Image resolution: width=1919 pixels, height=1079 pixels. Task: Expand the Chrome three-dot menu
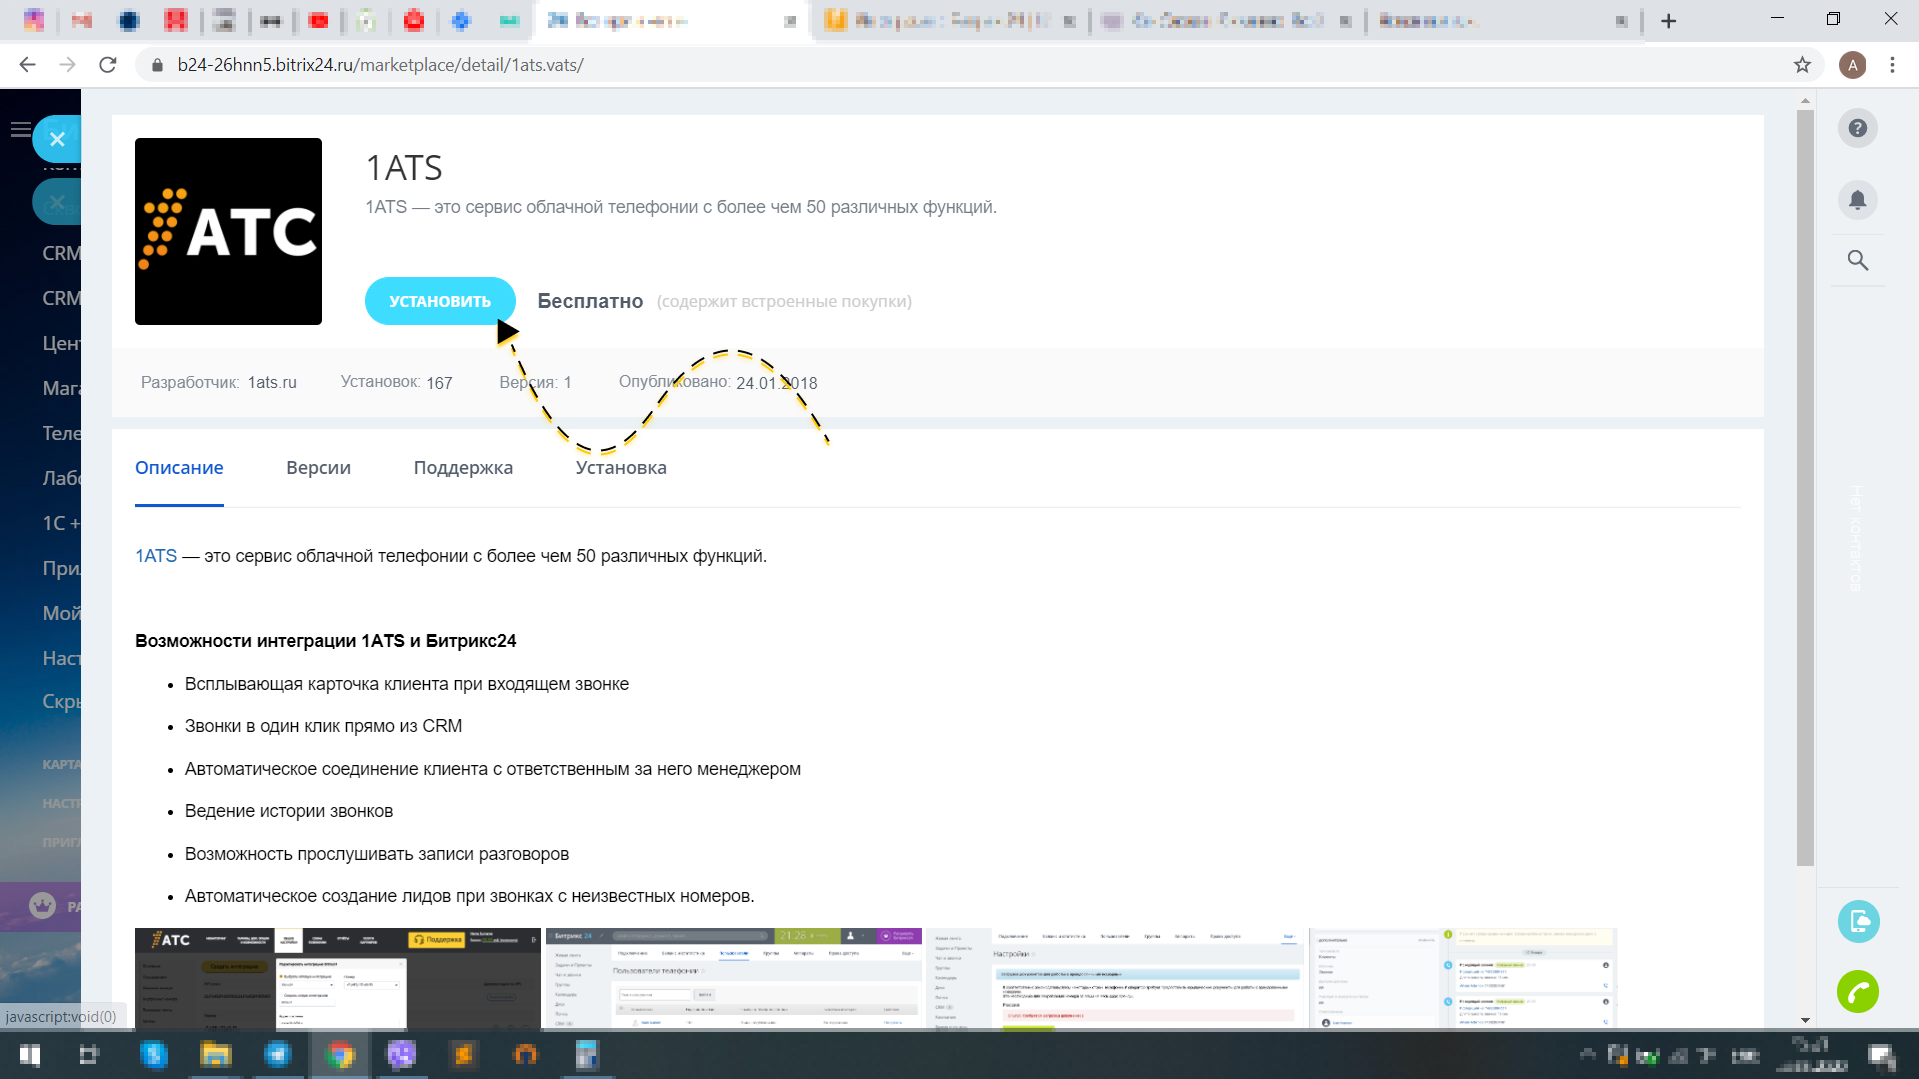pyautogui.click(x=1892, y=65)
